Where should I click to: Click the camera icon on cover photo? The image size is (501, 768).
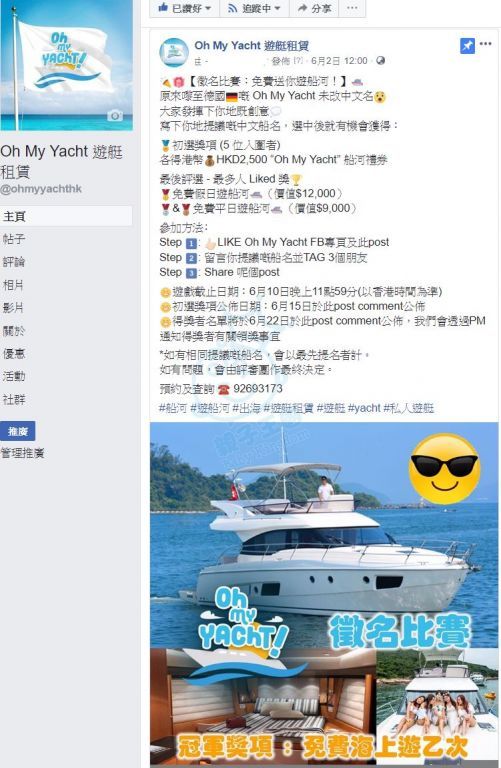tap(115, 116)
